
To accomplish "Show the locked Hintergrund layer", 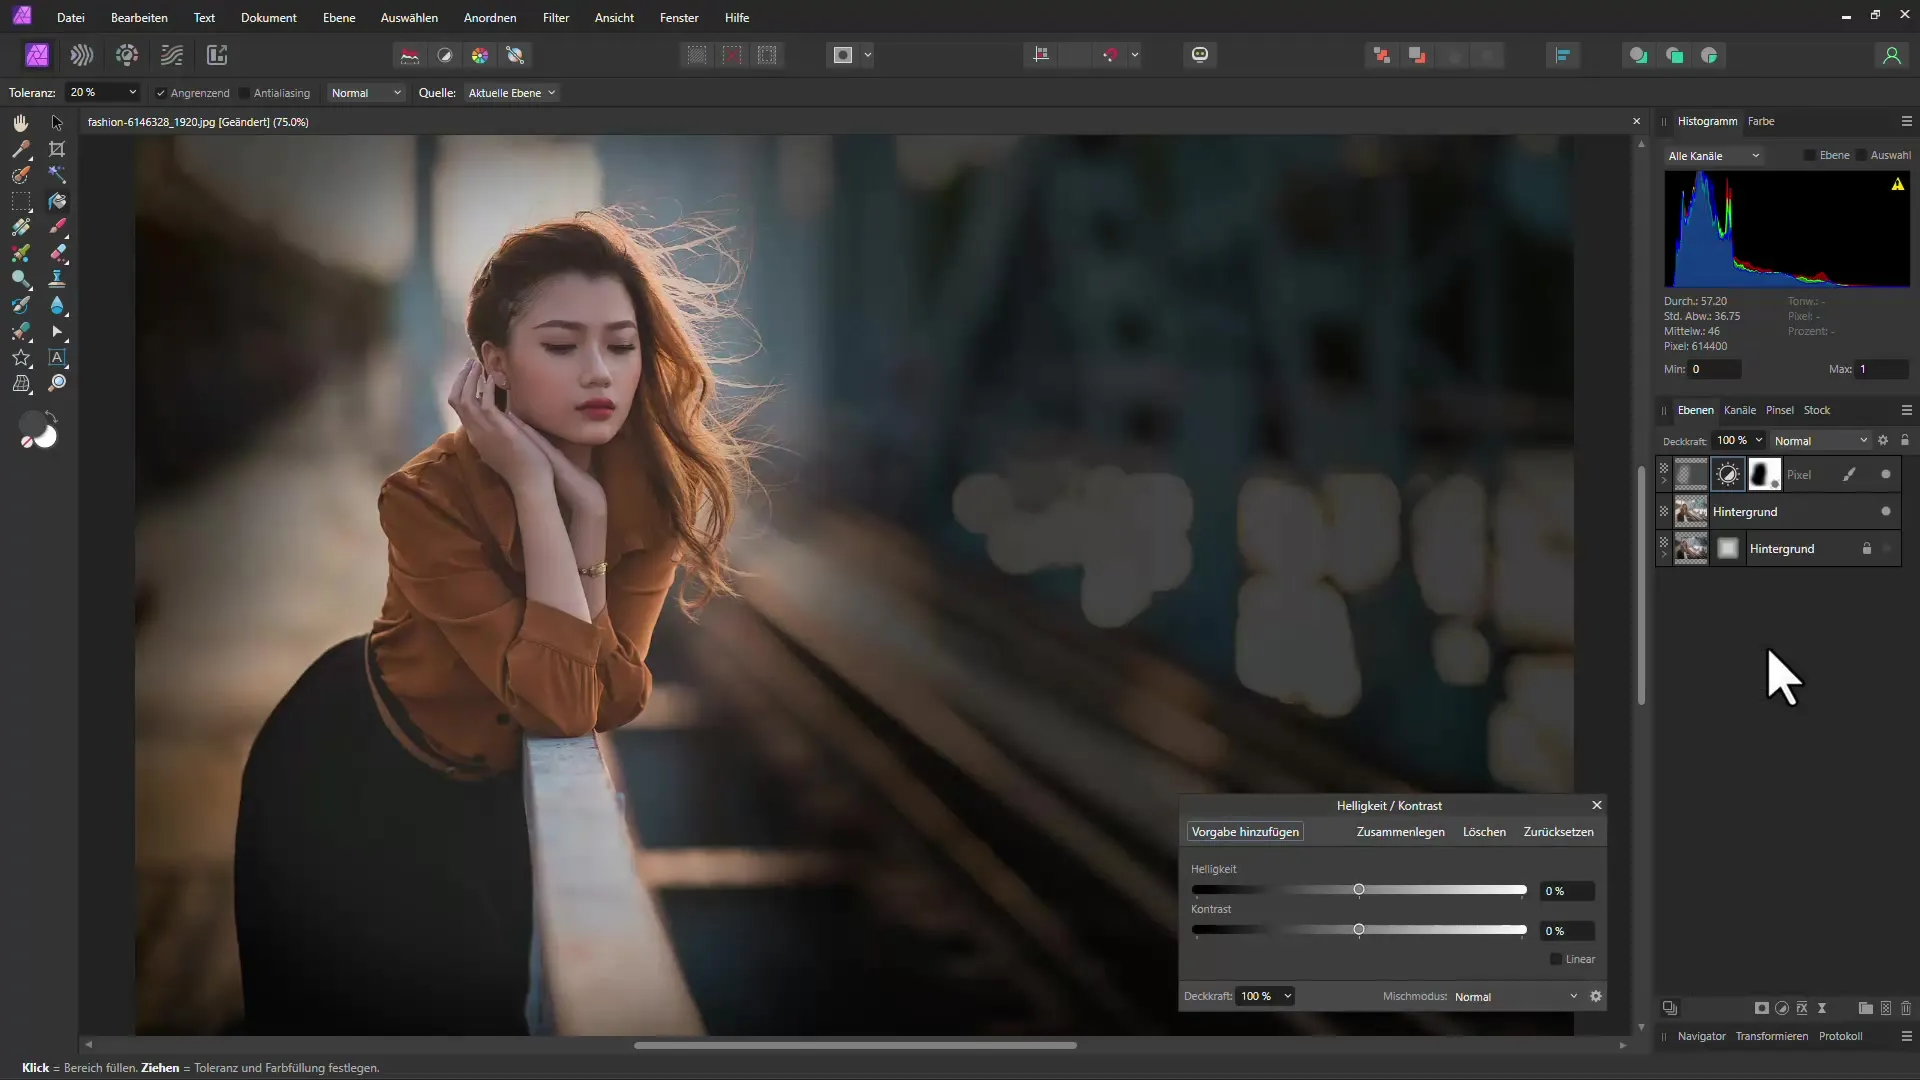I will click(1887, 549).
